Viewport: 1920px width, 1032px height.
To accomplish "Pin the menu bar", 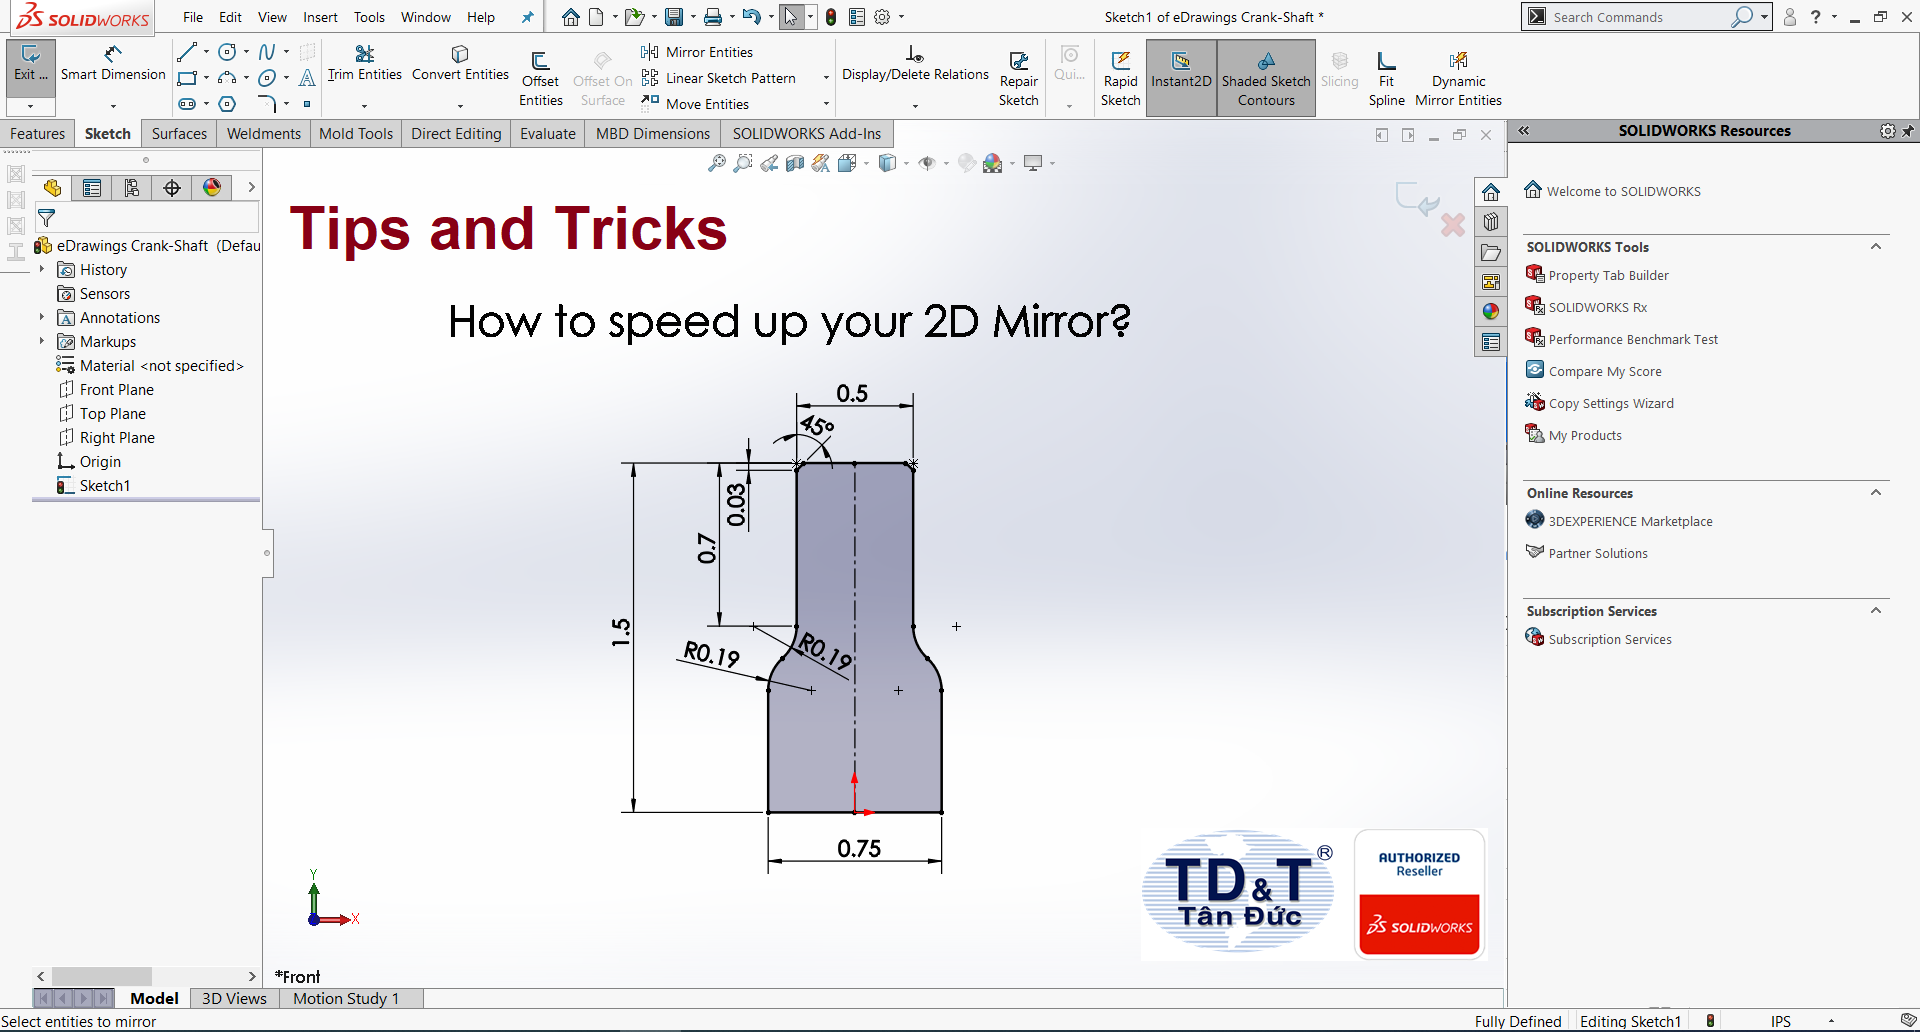I will (527, 17).
